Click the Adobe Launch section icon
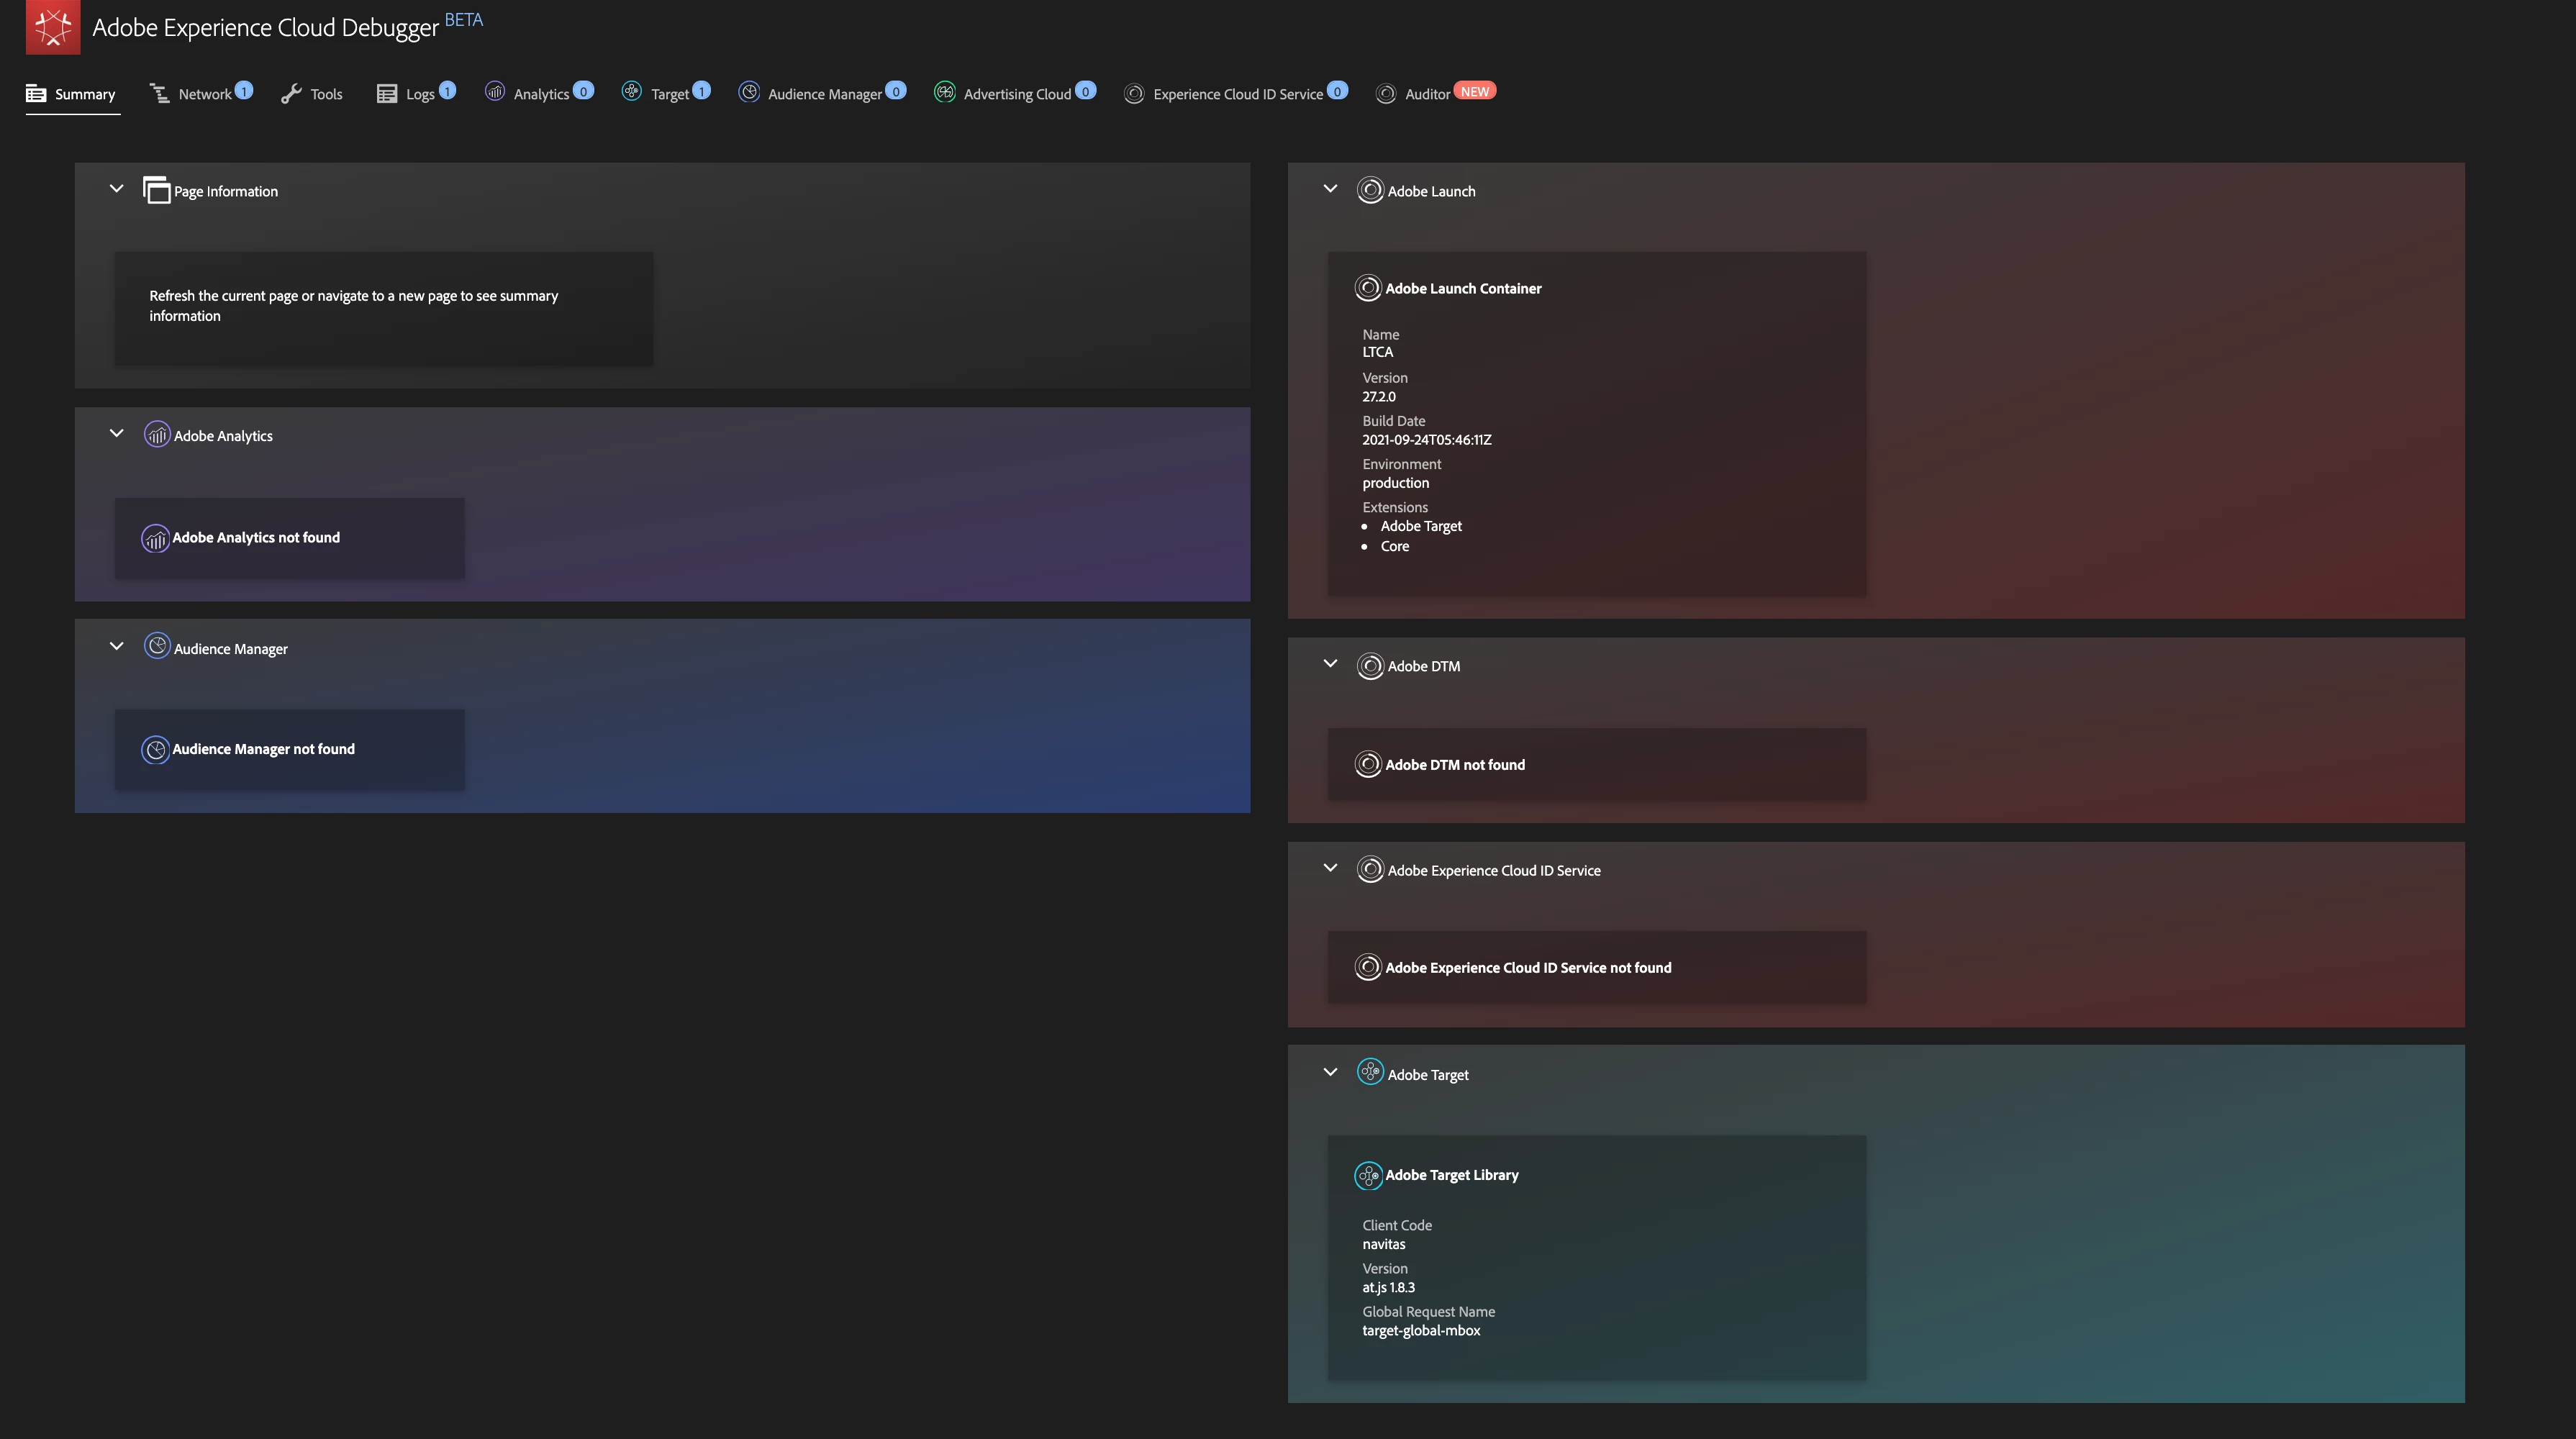The height and width of the screenshot is (1439, 2576). 1370,190
